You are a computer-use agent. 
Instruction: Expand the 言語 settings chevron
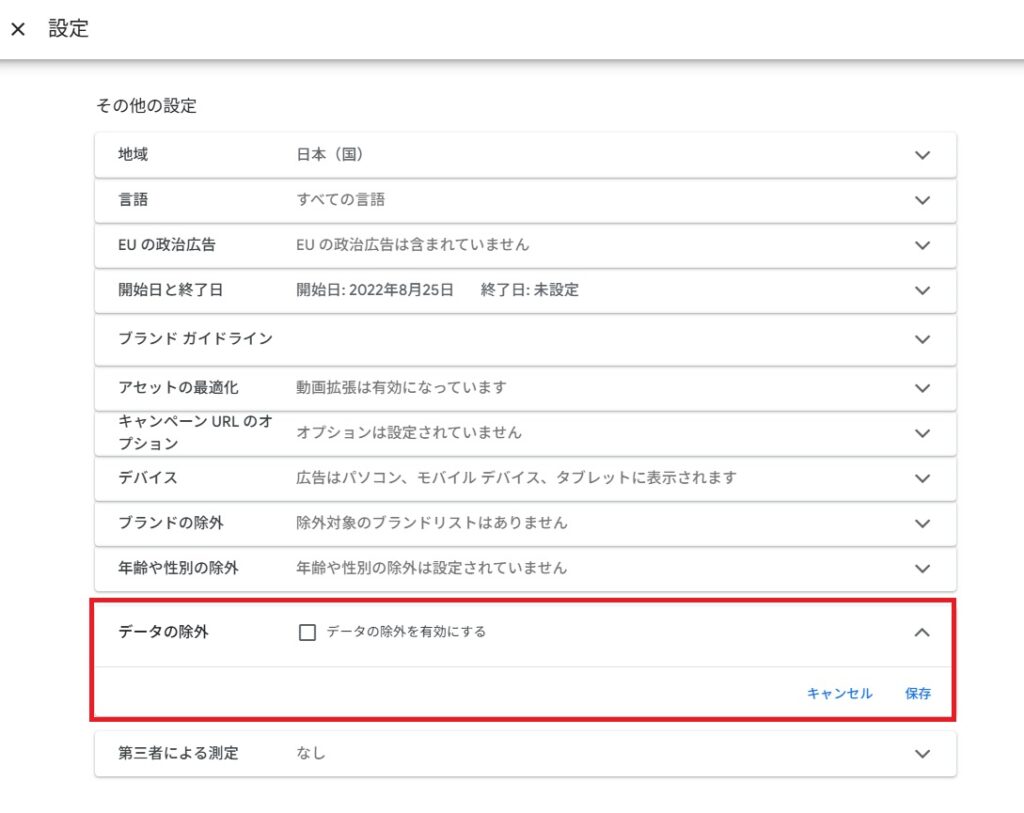click(922, 200)
